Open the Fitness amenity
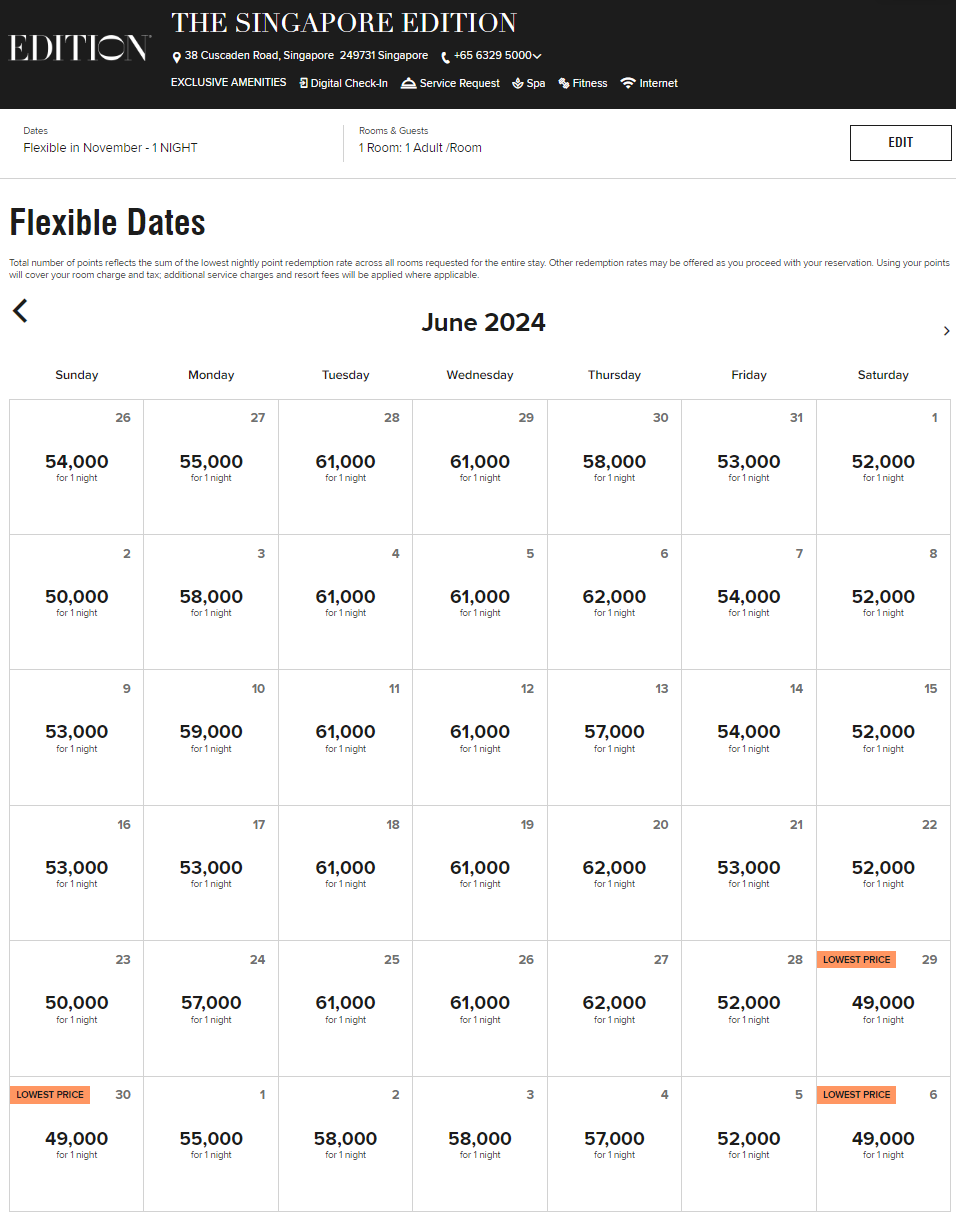This screenshot has width=956, height=1217. 583,83
